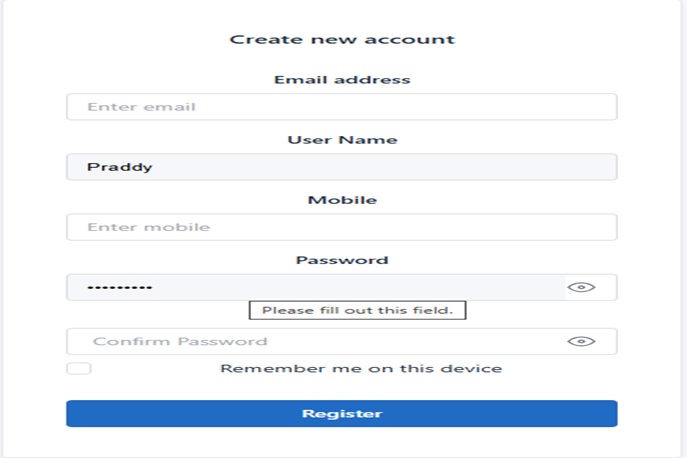Click the empty white area below the Register button

(341, 442)
